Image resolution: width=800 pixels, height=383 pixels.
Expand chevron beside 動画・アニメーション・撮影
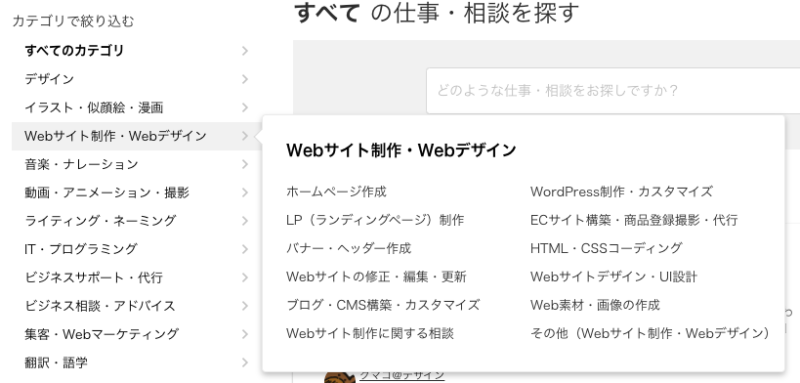tap(245, 193)
